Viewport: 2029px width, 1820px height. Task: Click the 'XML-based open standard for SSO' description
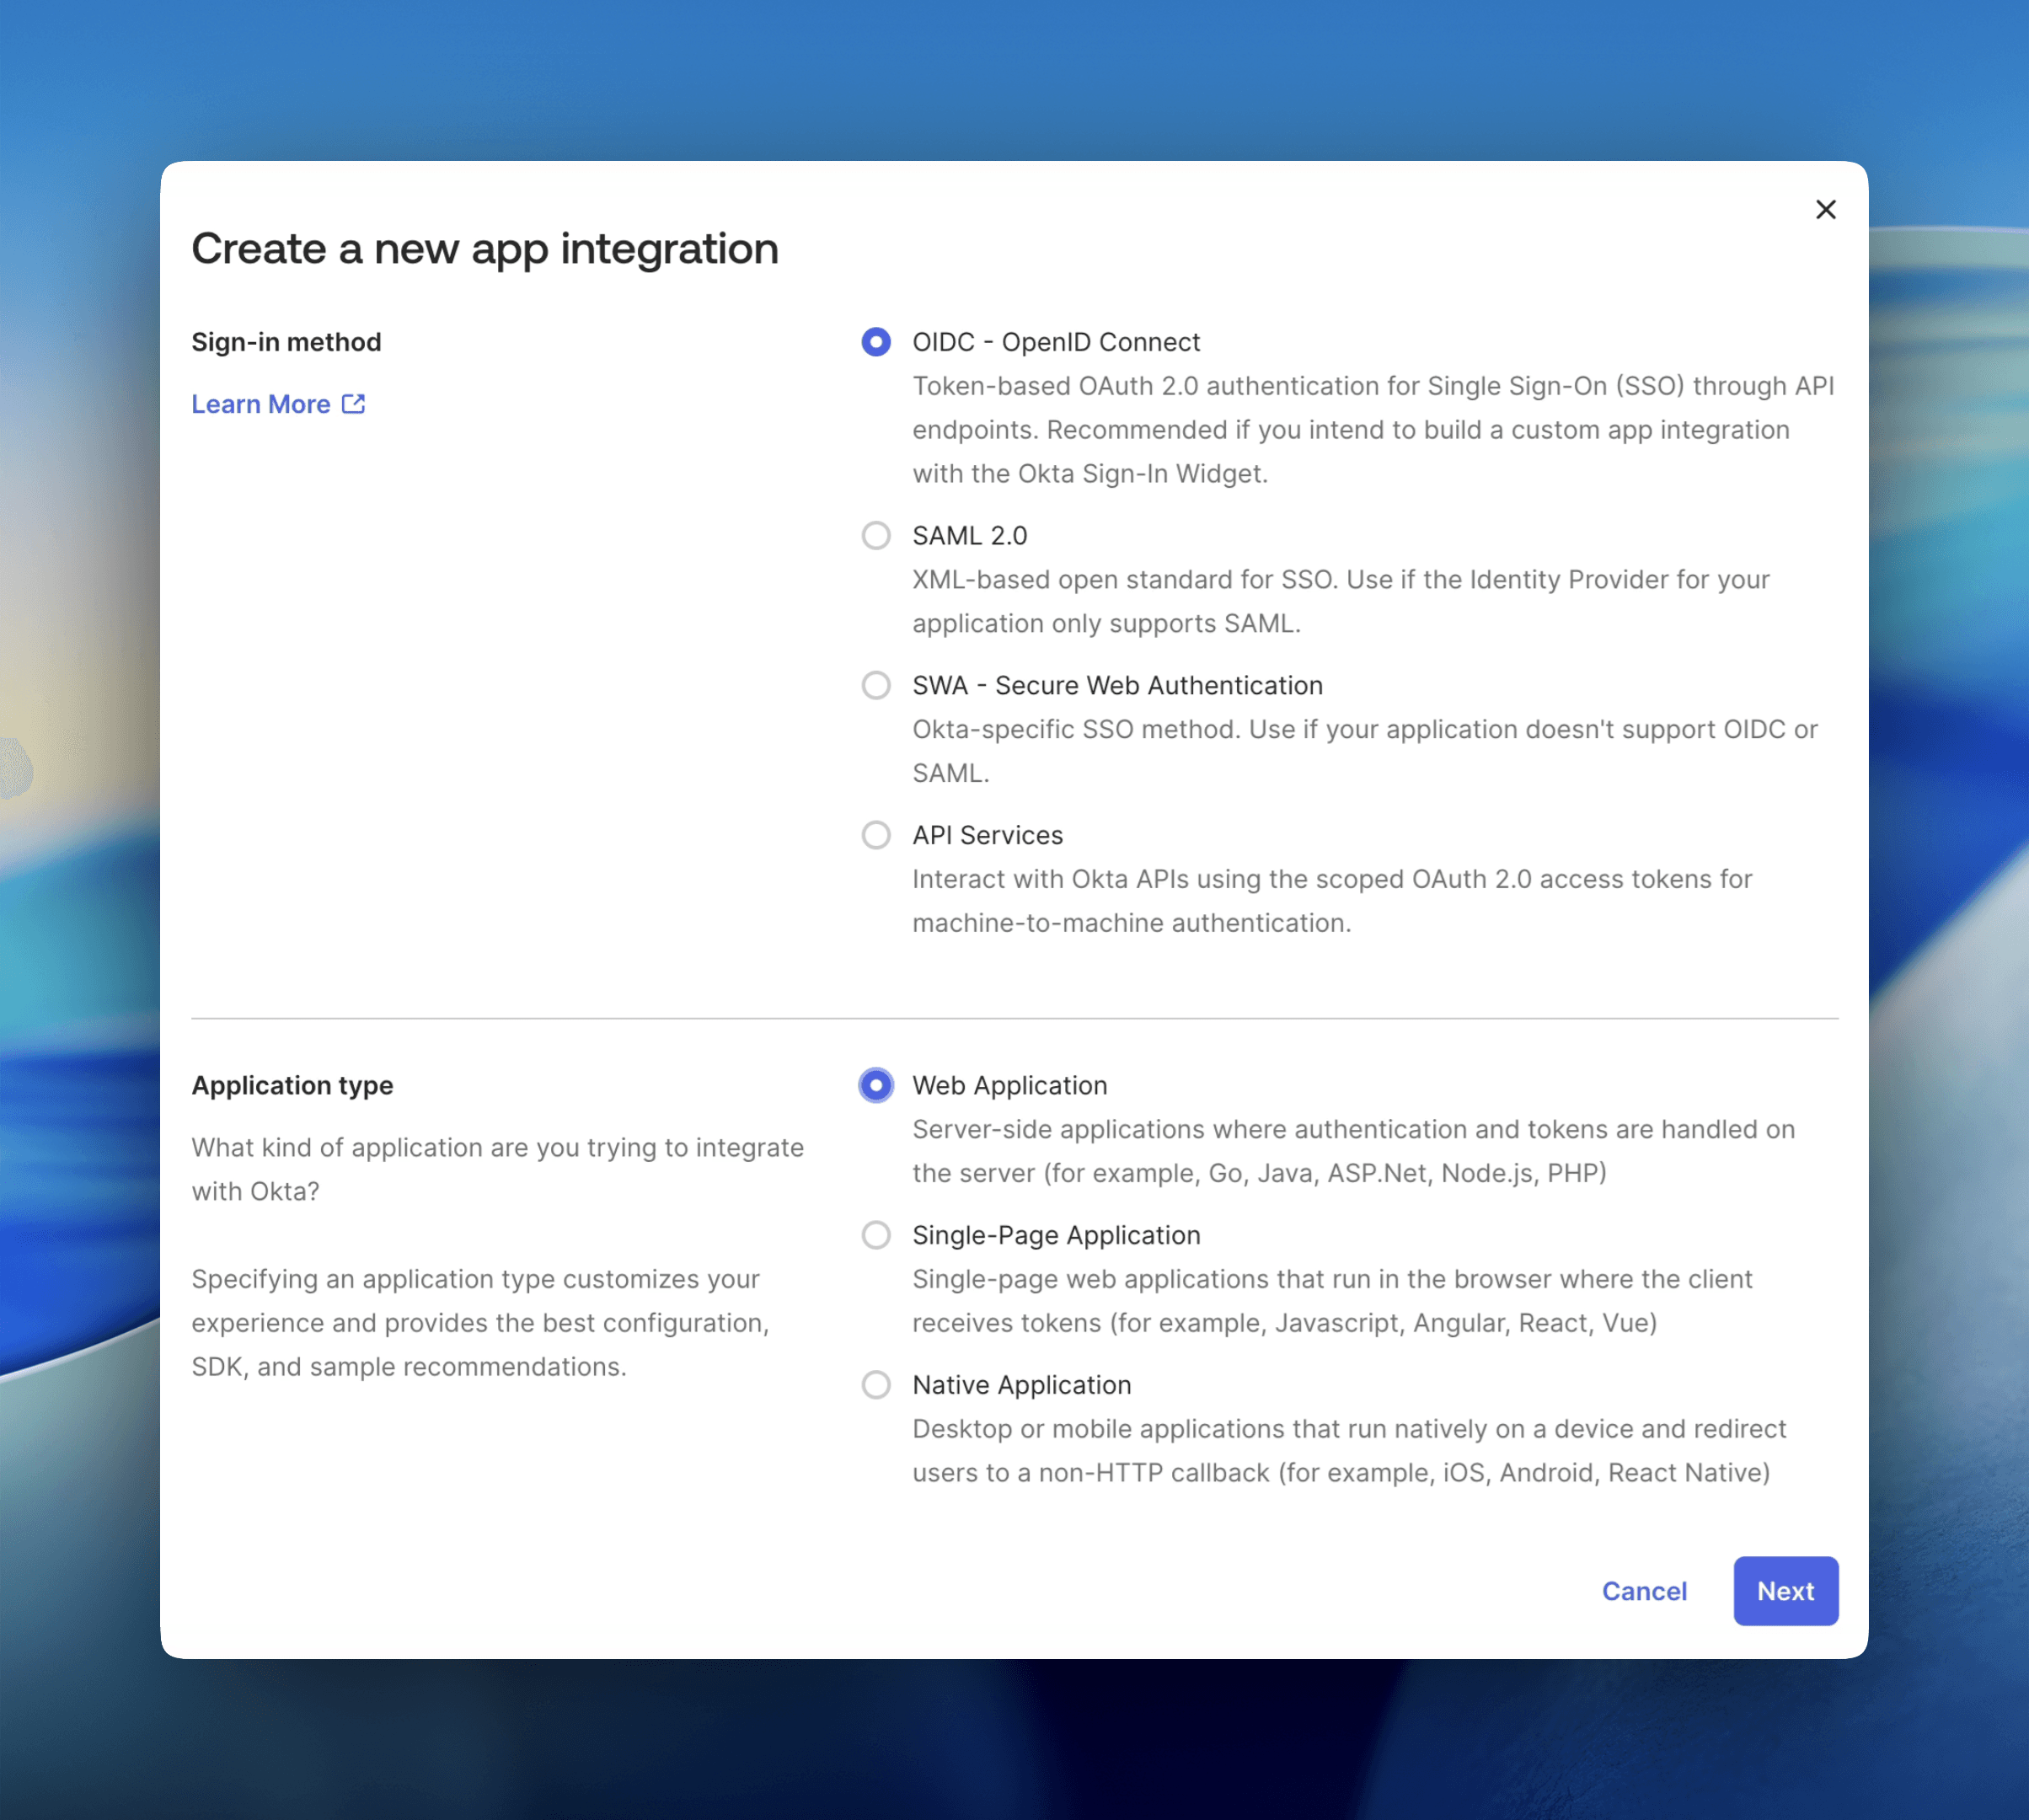click(1341, 602)
